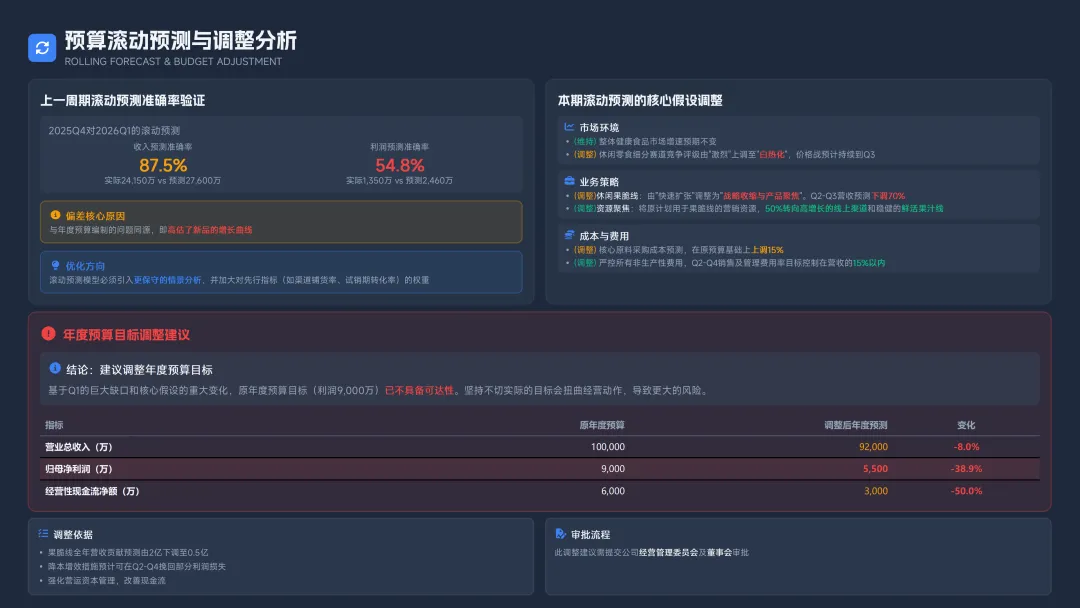Click the briefcase icon beside 业务策略
The width and height of the screenshot is (1080, 608).
(569, 181)
